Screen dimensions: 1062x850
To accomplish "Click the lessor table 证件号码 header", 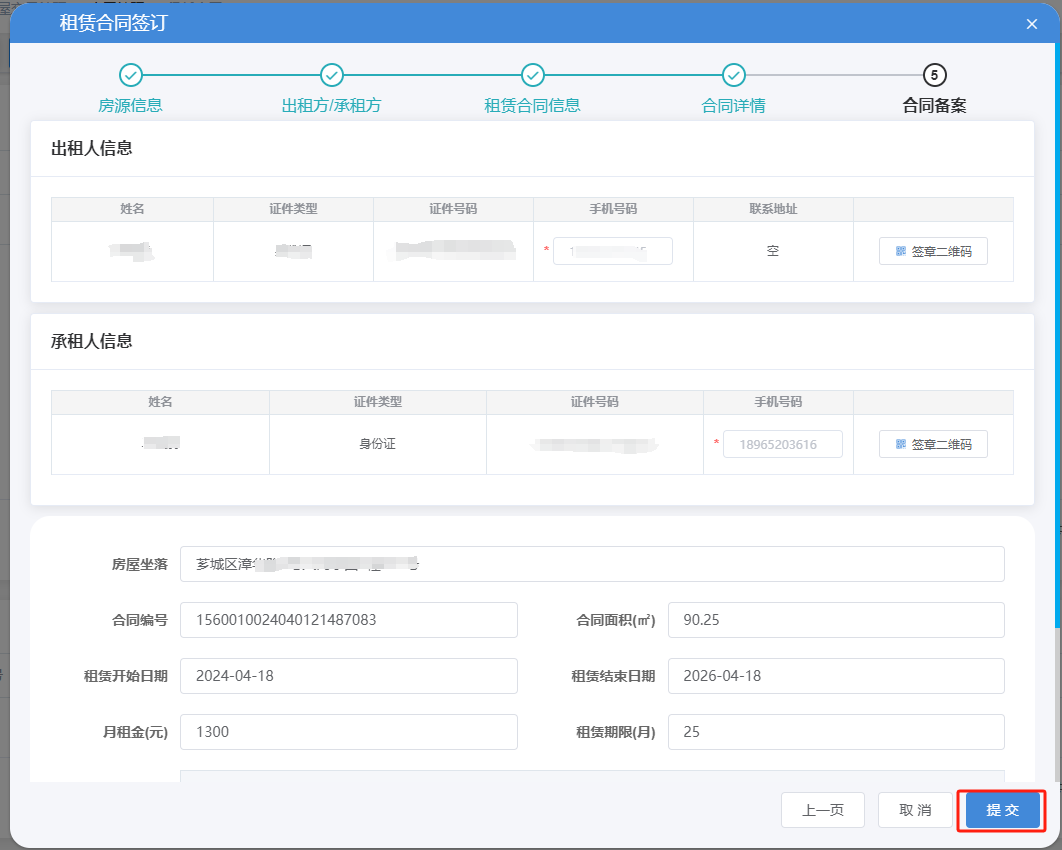I will point(453,209).
